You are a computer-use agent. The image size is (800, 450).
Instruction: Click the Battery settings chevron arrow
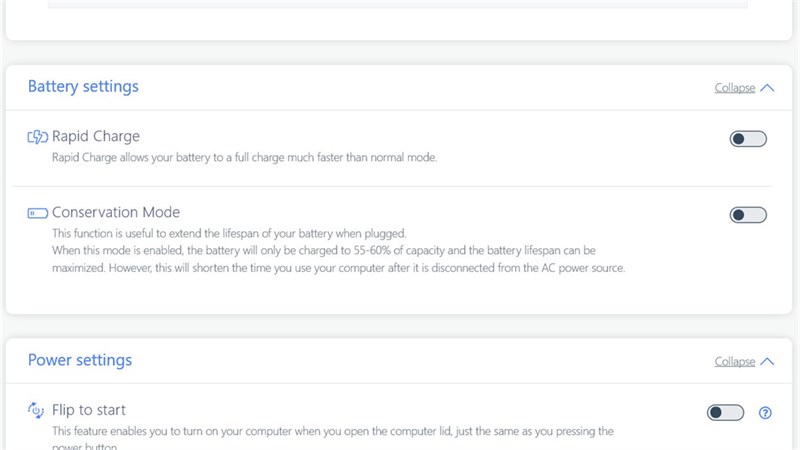[767, 88]
